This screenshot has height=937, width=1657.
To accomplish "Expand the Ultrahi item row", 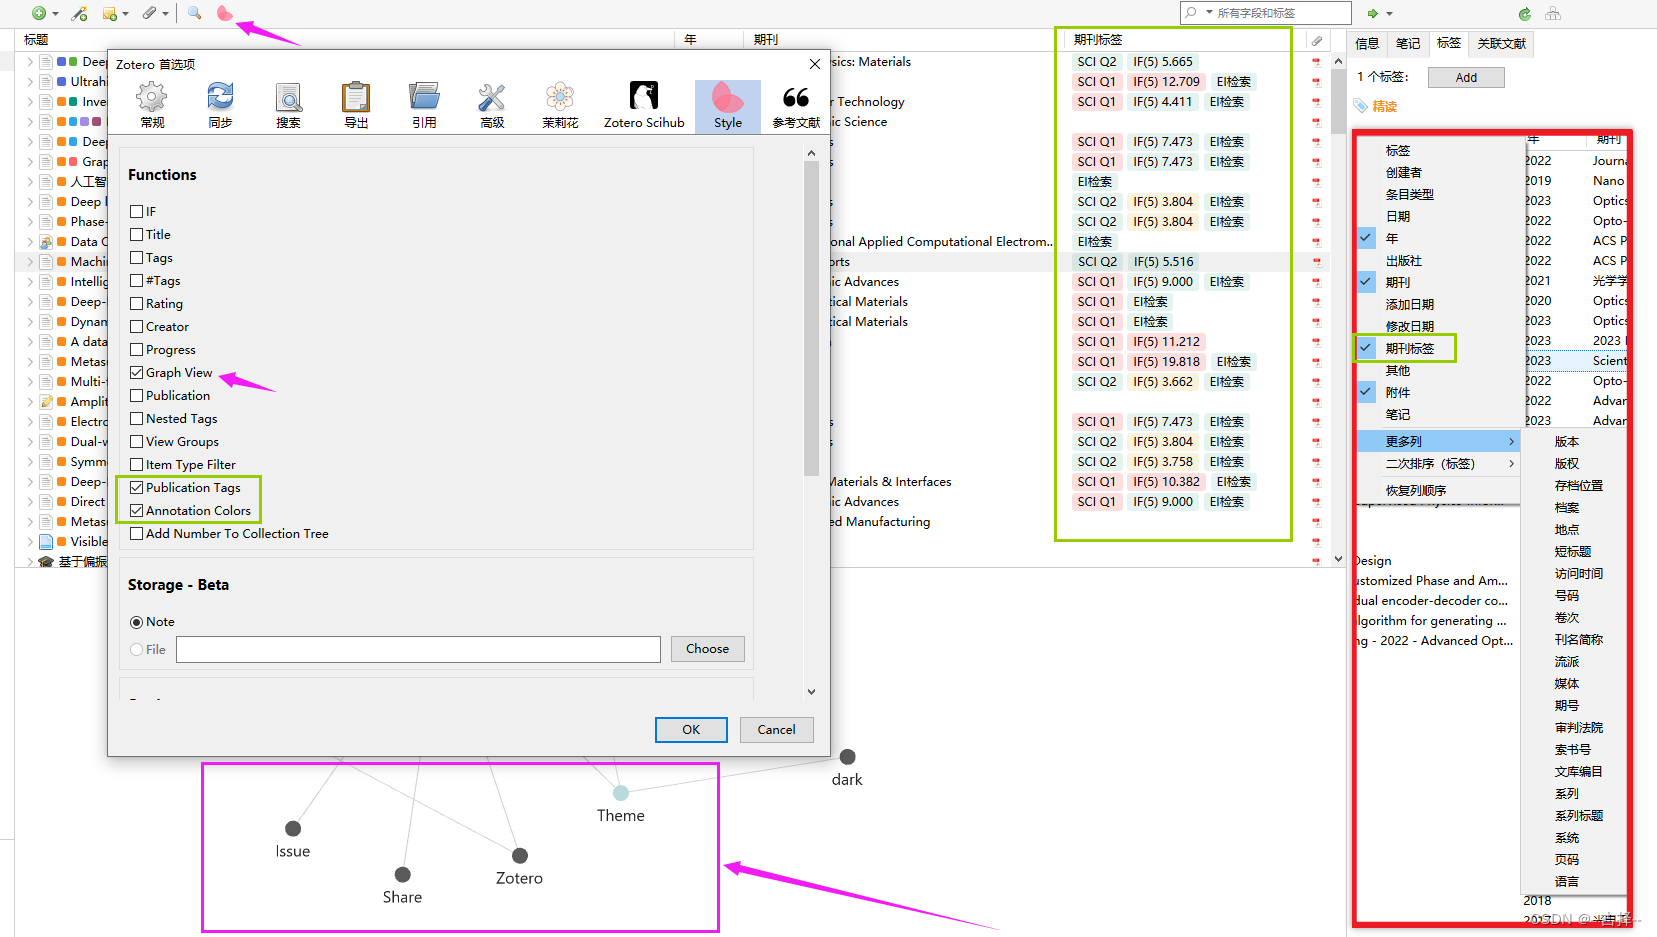I will [x=30, y=82].
